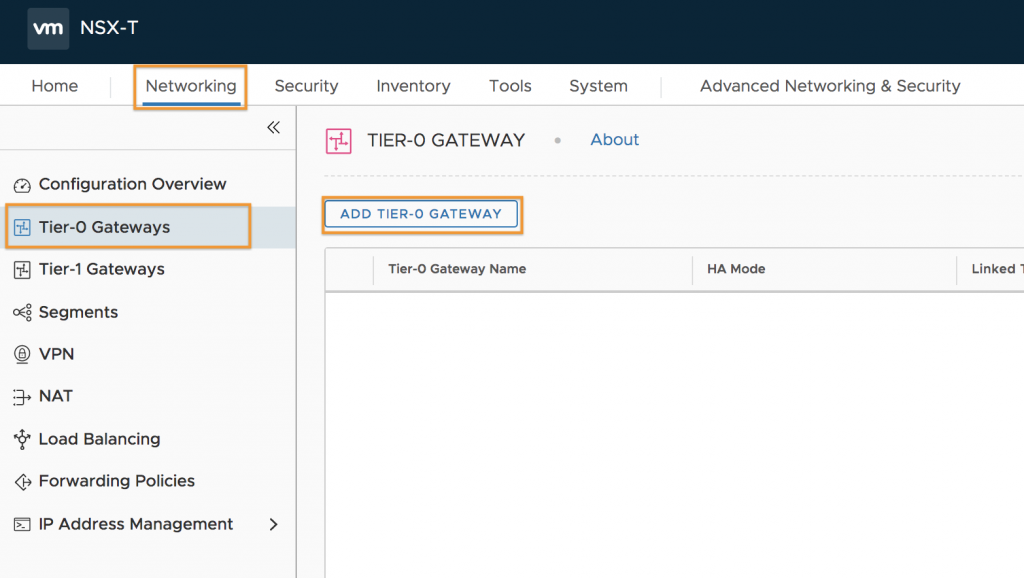Switch to the Networking tab
Screen dimensions: 1024x578
point(191,86)
